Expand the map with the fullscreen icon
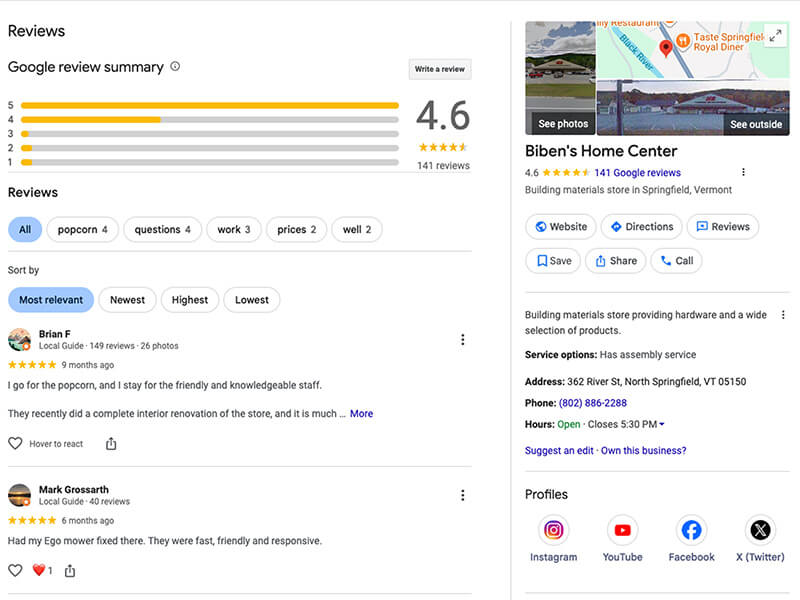 pos(775,36)
